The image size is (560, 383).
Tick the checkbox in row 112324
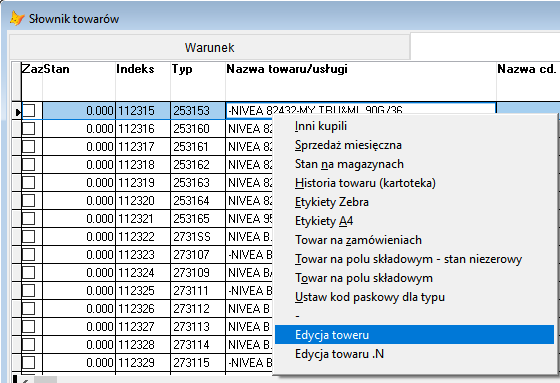(x=29, y=272)
